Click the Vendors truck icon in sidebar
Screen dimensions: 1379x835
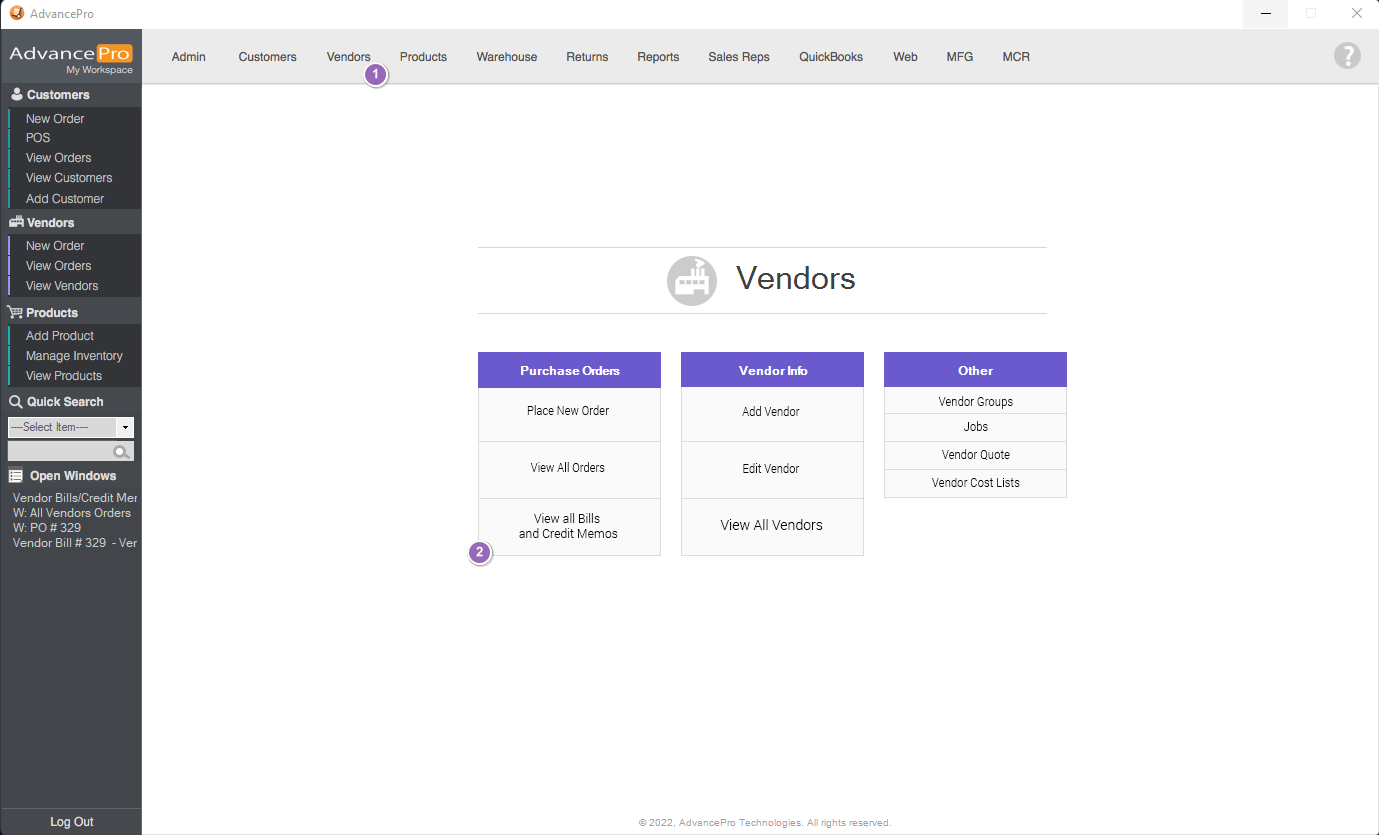pyautogui.click(x=16, y=222)
